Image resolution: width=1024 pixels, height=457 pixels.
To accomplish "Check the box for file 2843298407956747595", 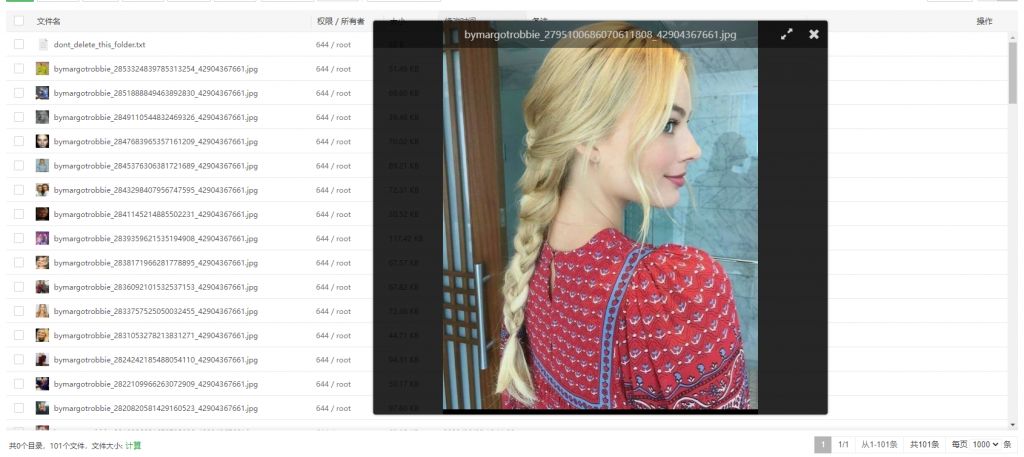I will tap(19, 190).
